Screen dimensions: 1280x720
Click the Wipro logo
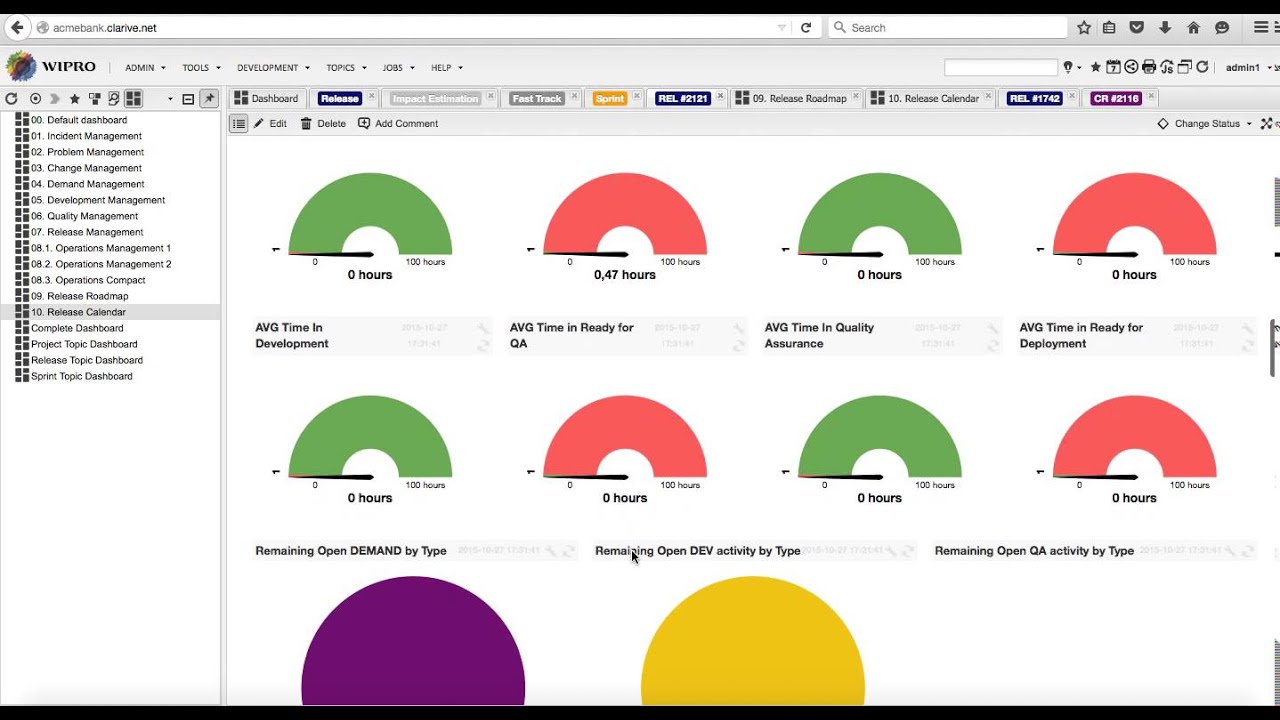coord(51,67)
